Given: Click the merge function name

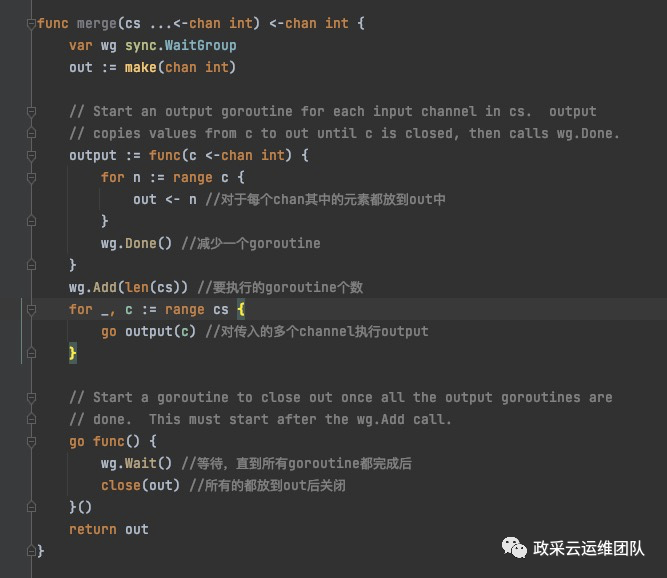Looking at the screenshot, I should click(x=96, y=23).
